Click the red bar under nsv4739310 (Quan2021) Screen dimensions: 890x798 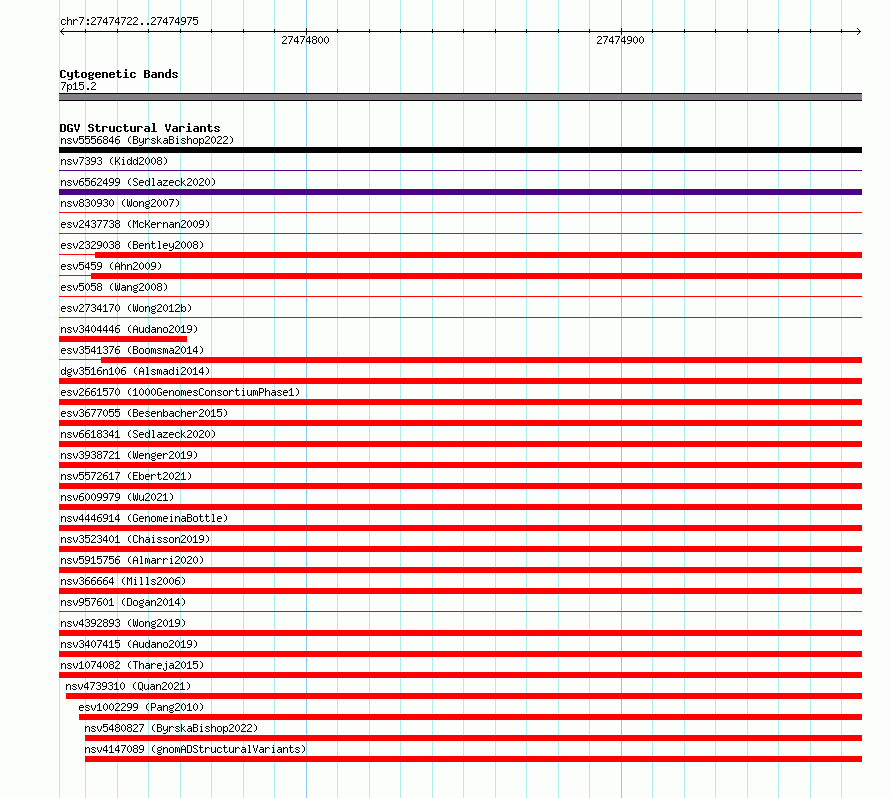coord(464,696)
